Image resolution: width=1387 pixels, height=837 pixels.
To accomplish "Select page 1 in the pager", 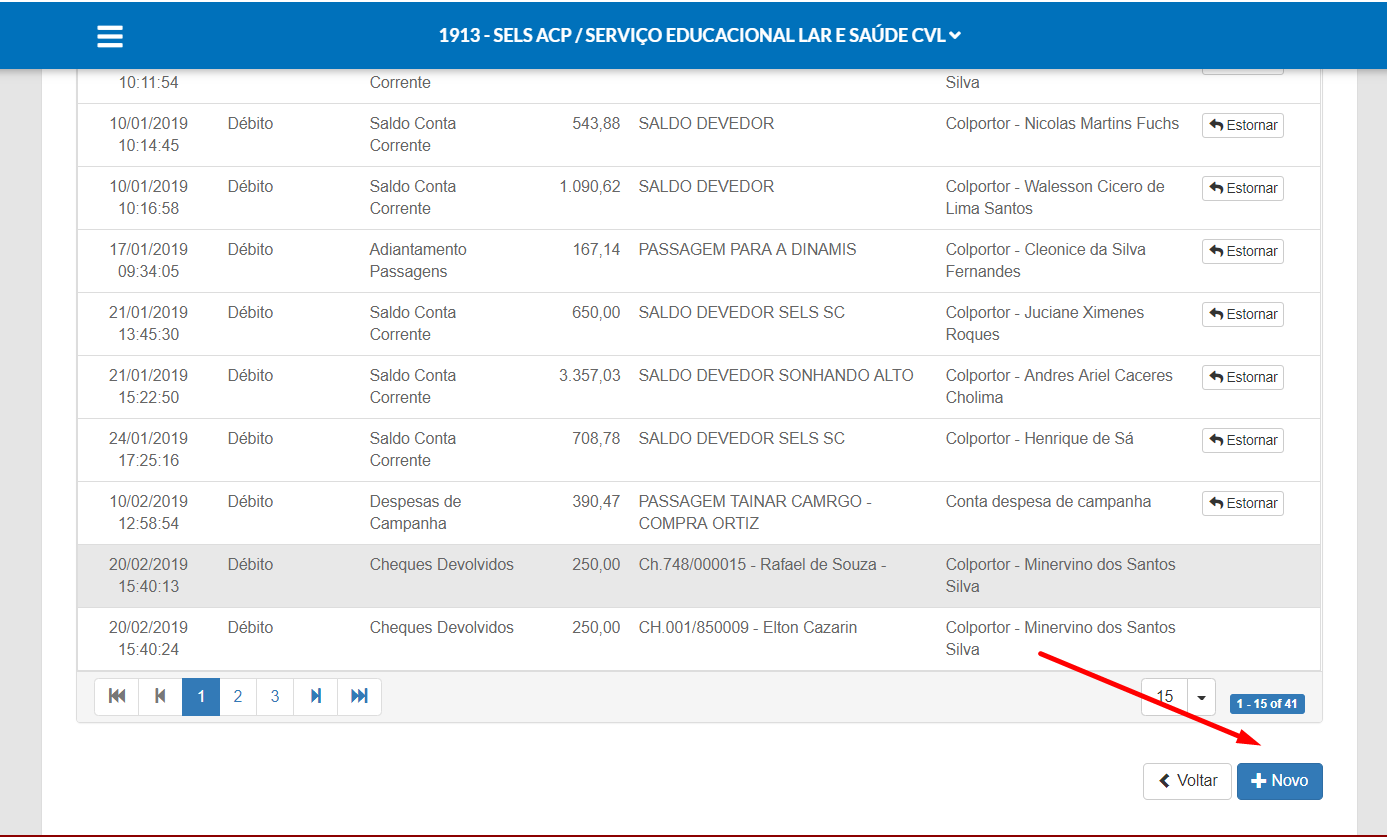I will (201, 697).
